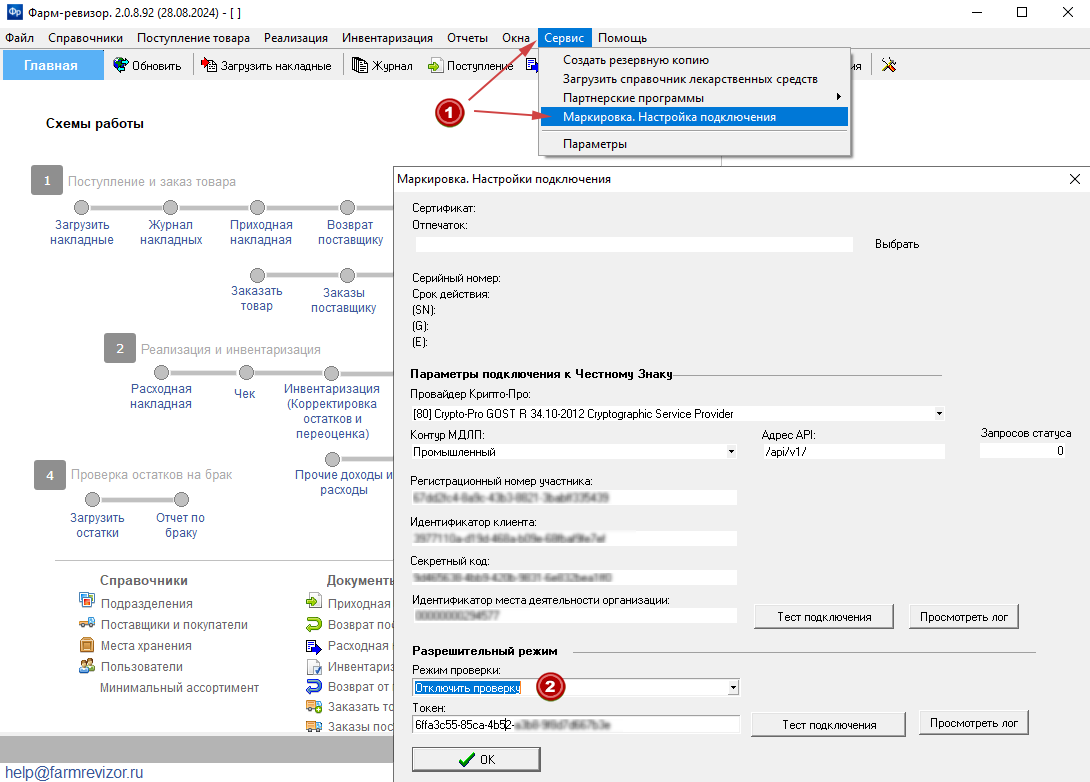Click the Идентификатор клиента field
The image size is (1090, 782).
574,538
